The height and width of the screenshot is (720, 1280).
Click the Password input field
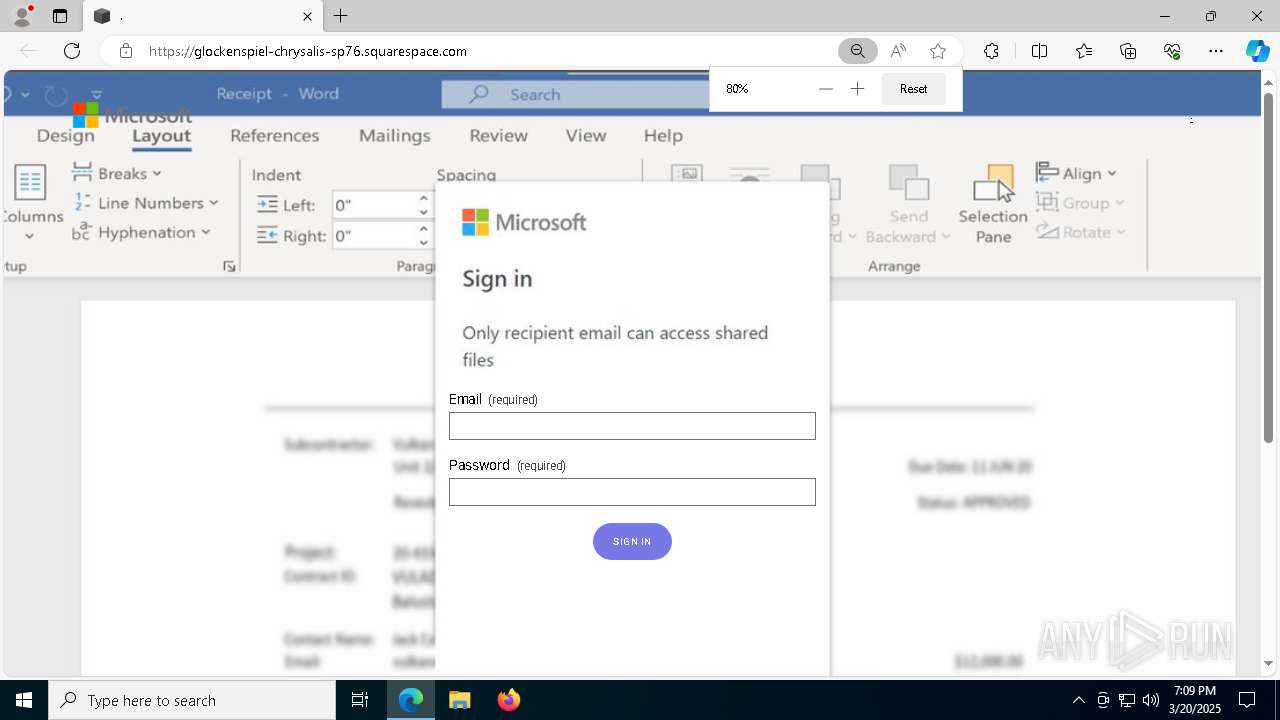pos(632,492)
